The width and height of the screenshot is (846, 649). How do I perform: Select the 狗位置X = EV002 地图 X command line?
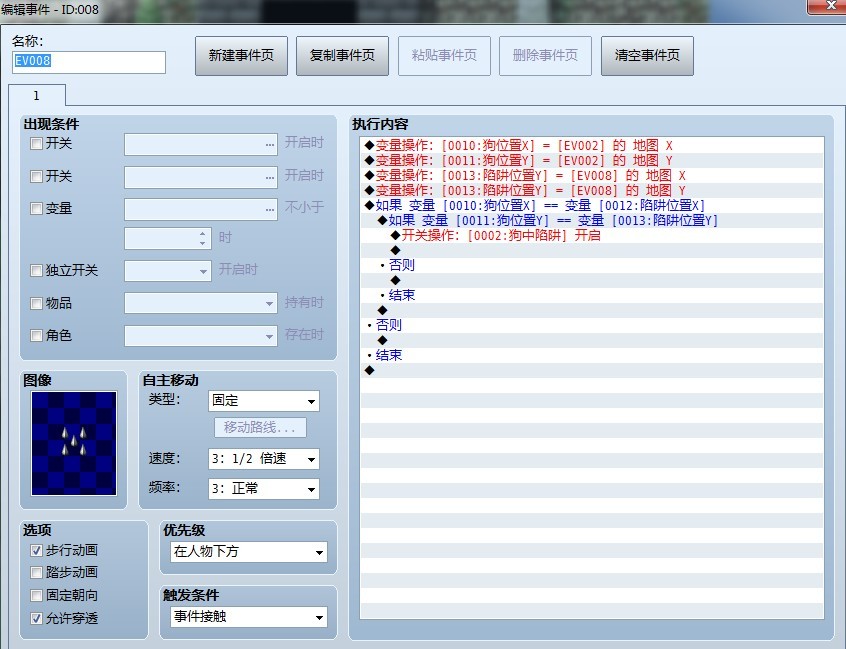(x=592, y=145)
